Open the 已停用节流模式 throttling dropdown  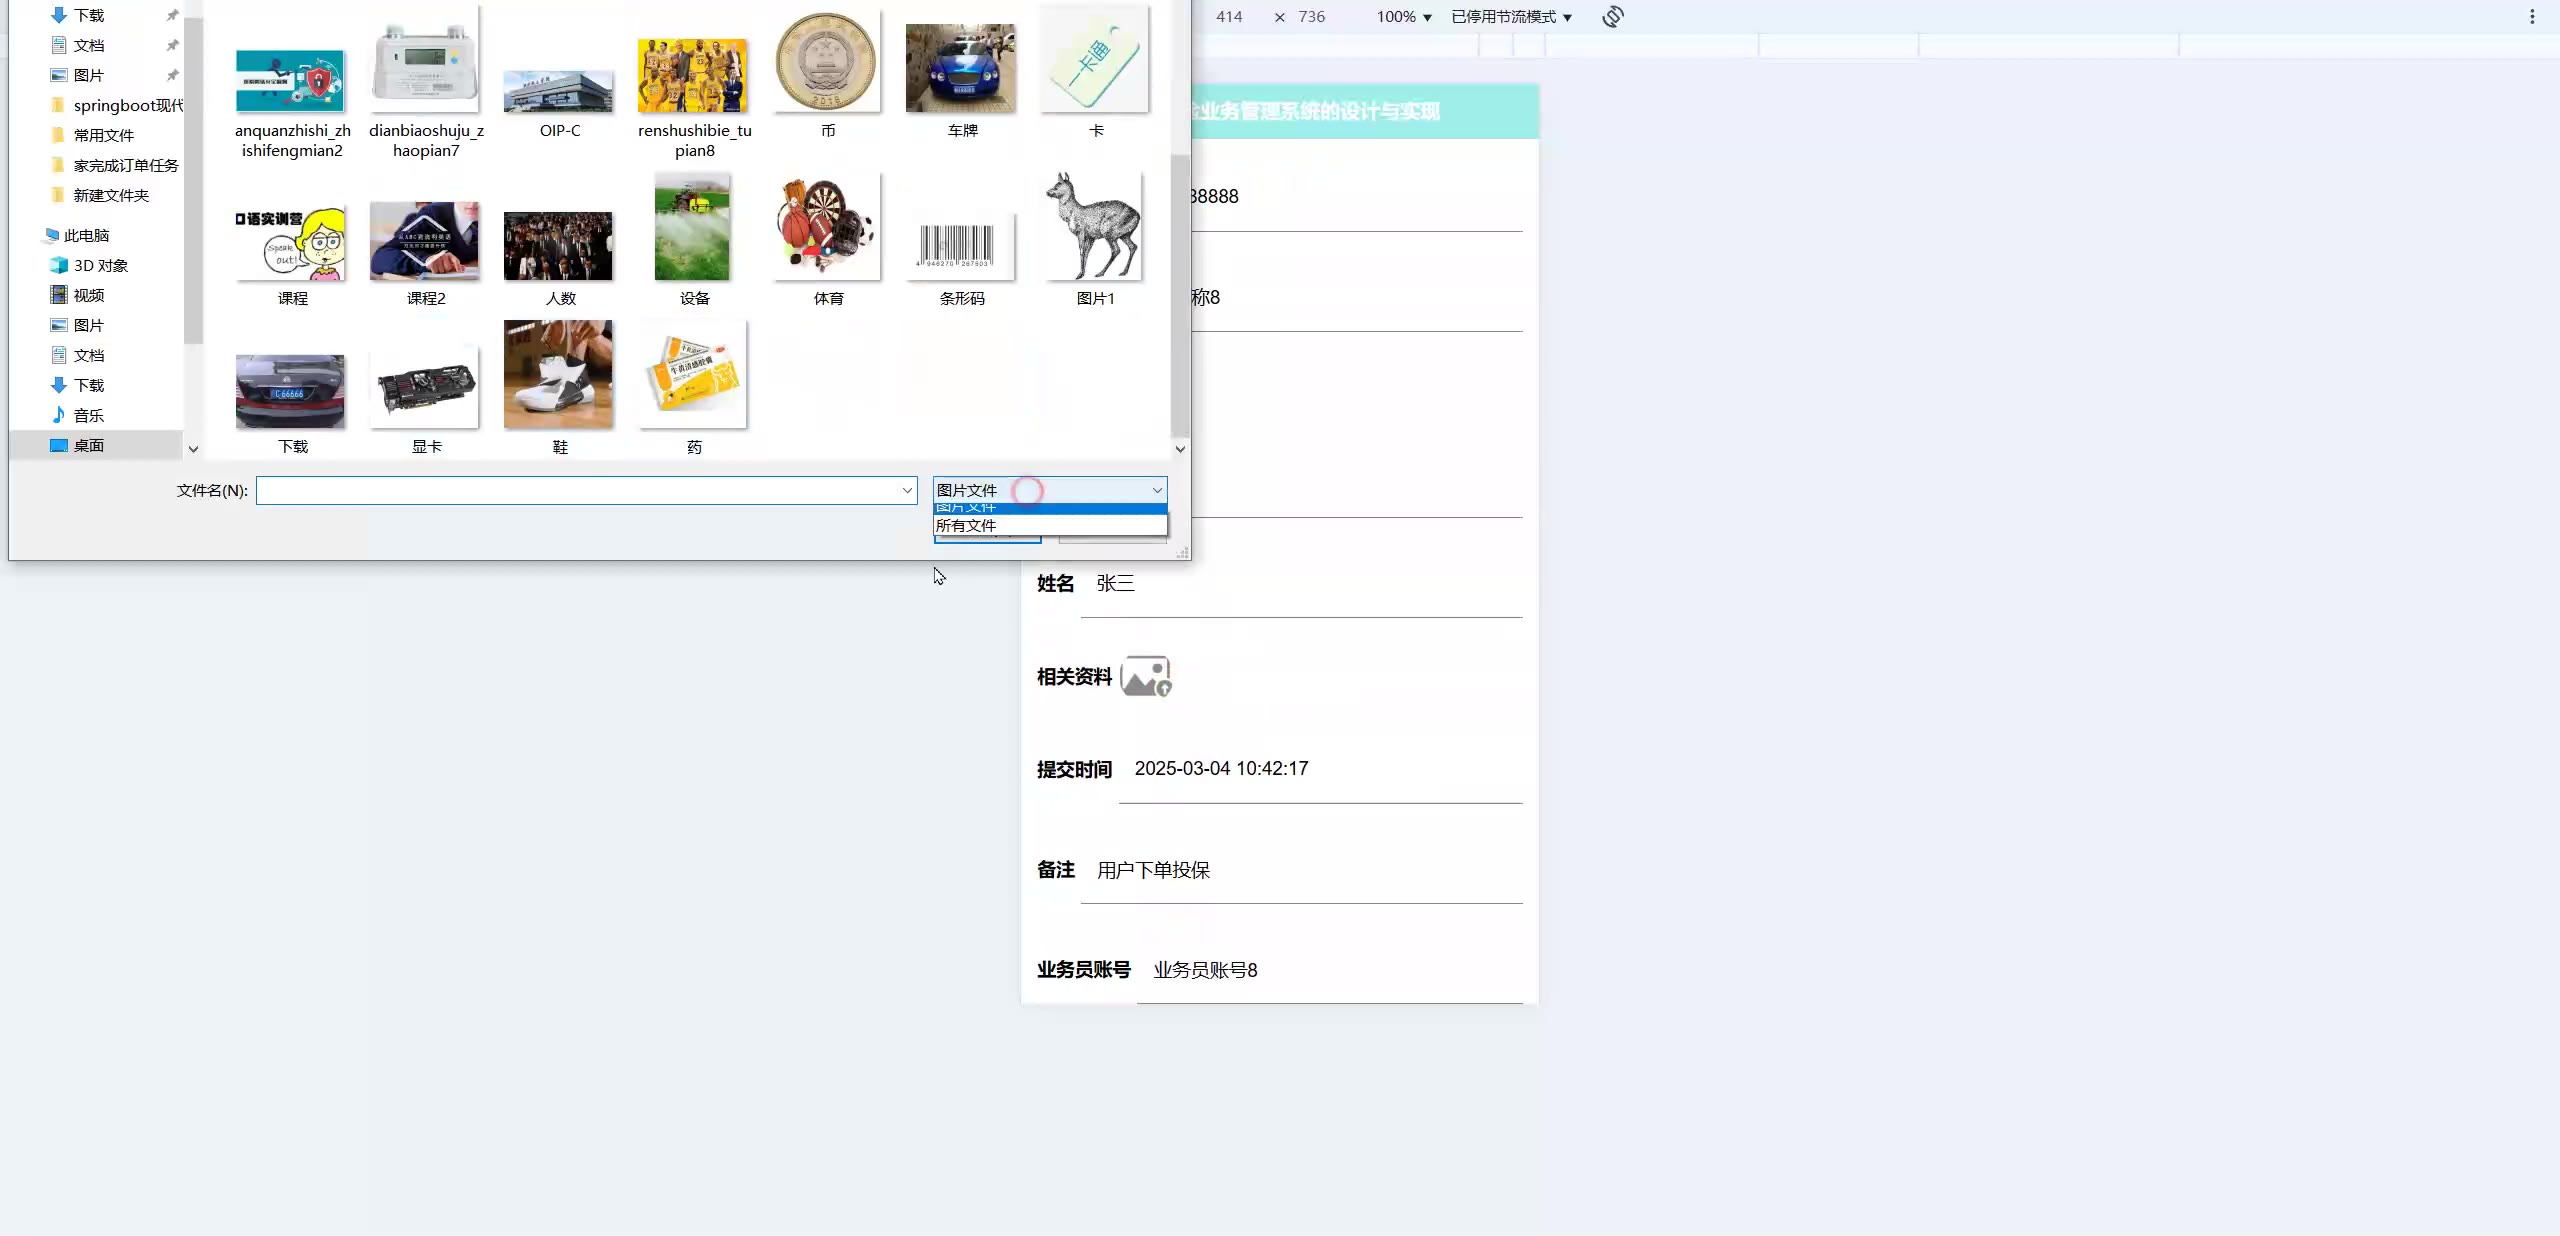click(1511, 17)
